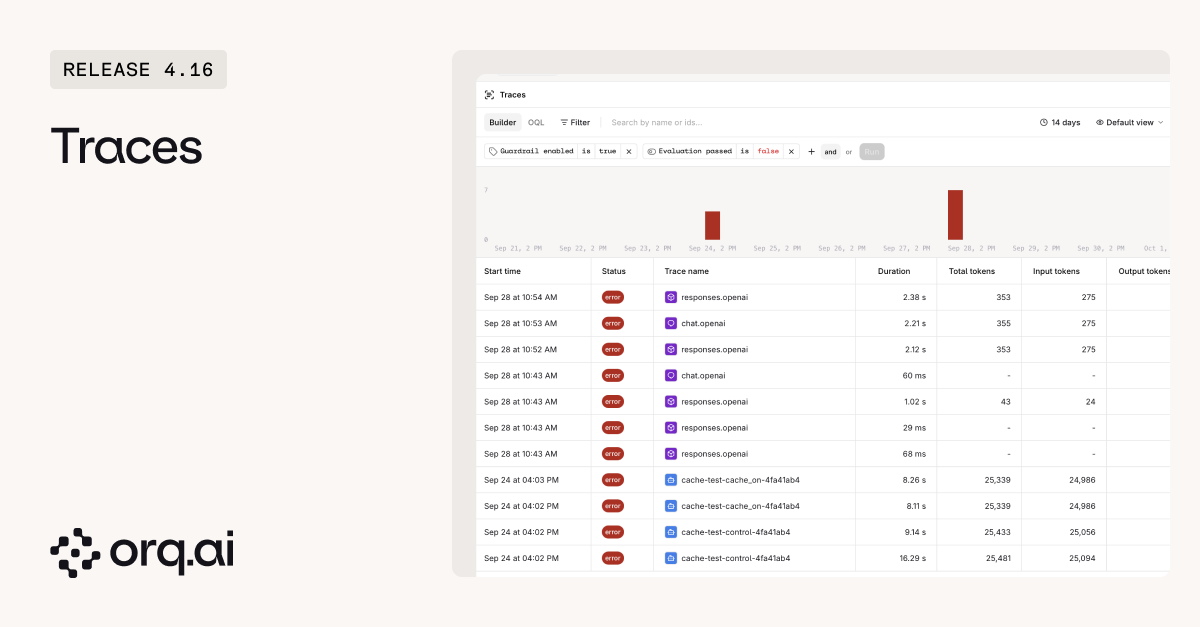1200x627 pixels.
Task: Click the icon of cache-test-cache_on trace lasting 8.11 s
Action: tap(671, 506)
